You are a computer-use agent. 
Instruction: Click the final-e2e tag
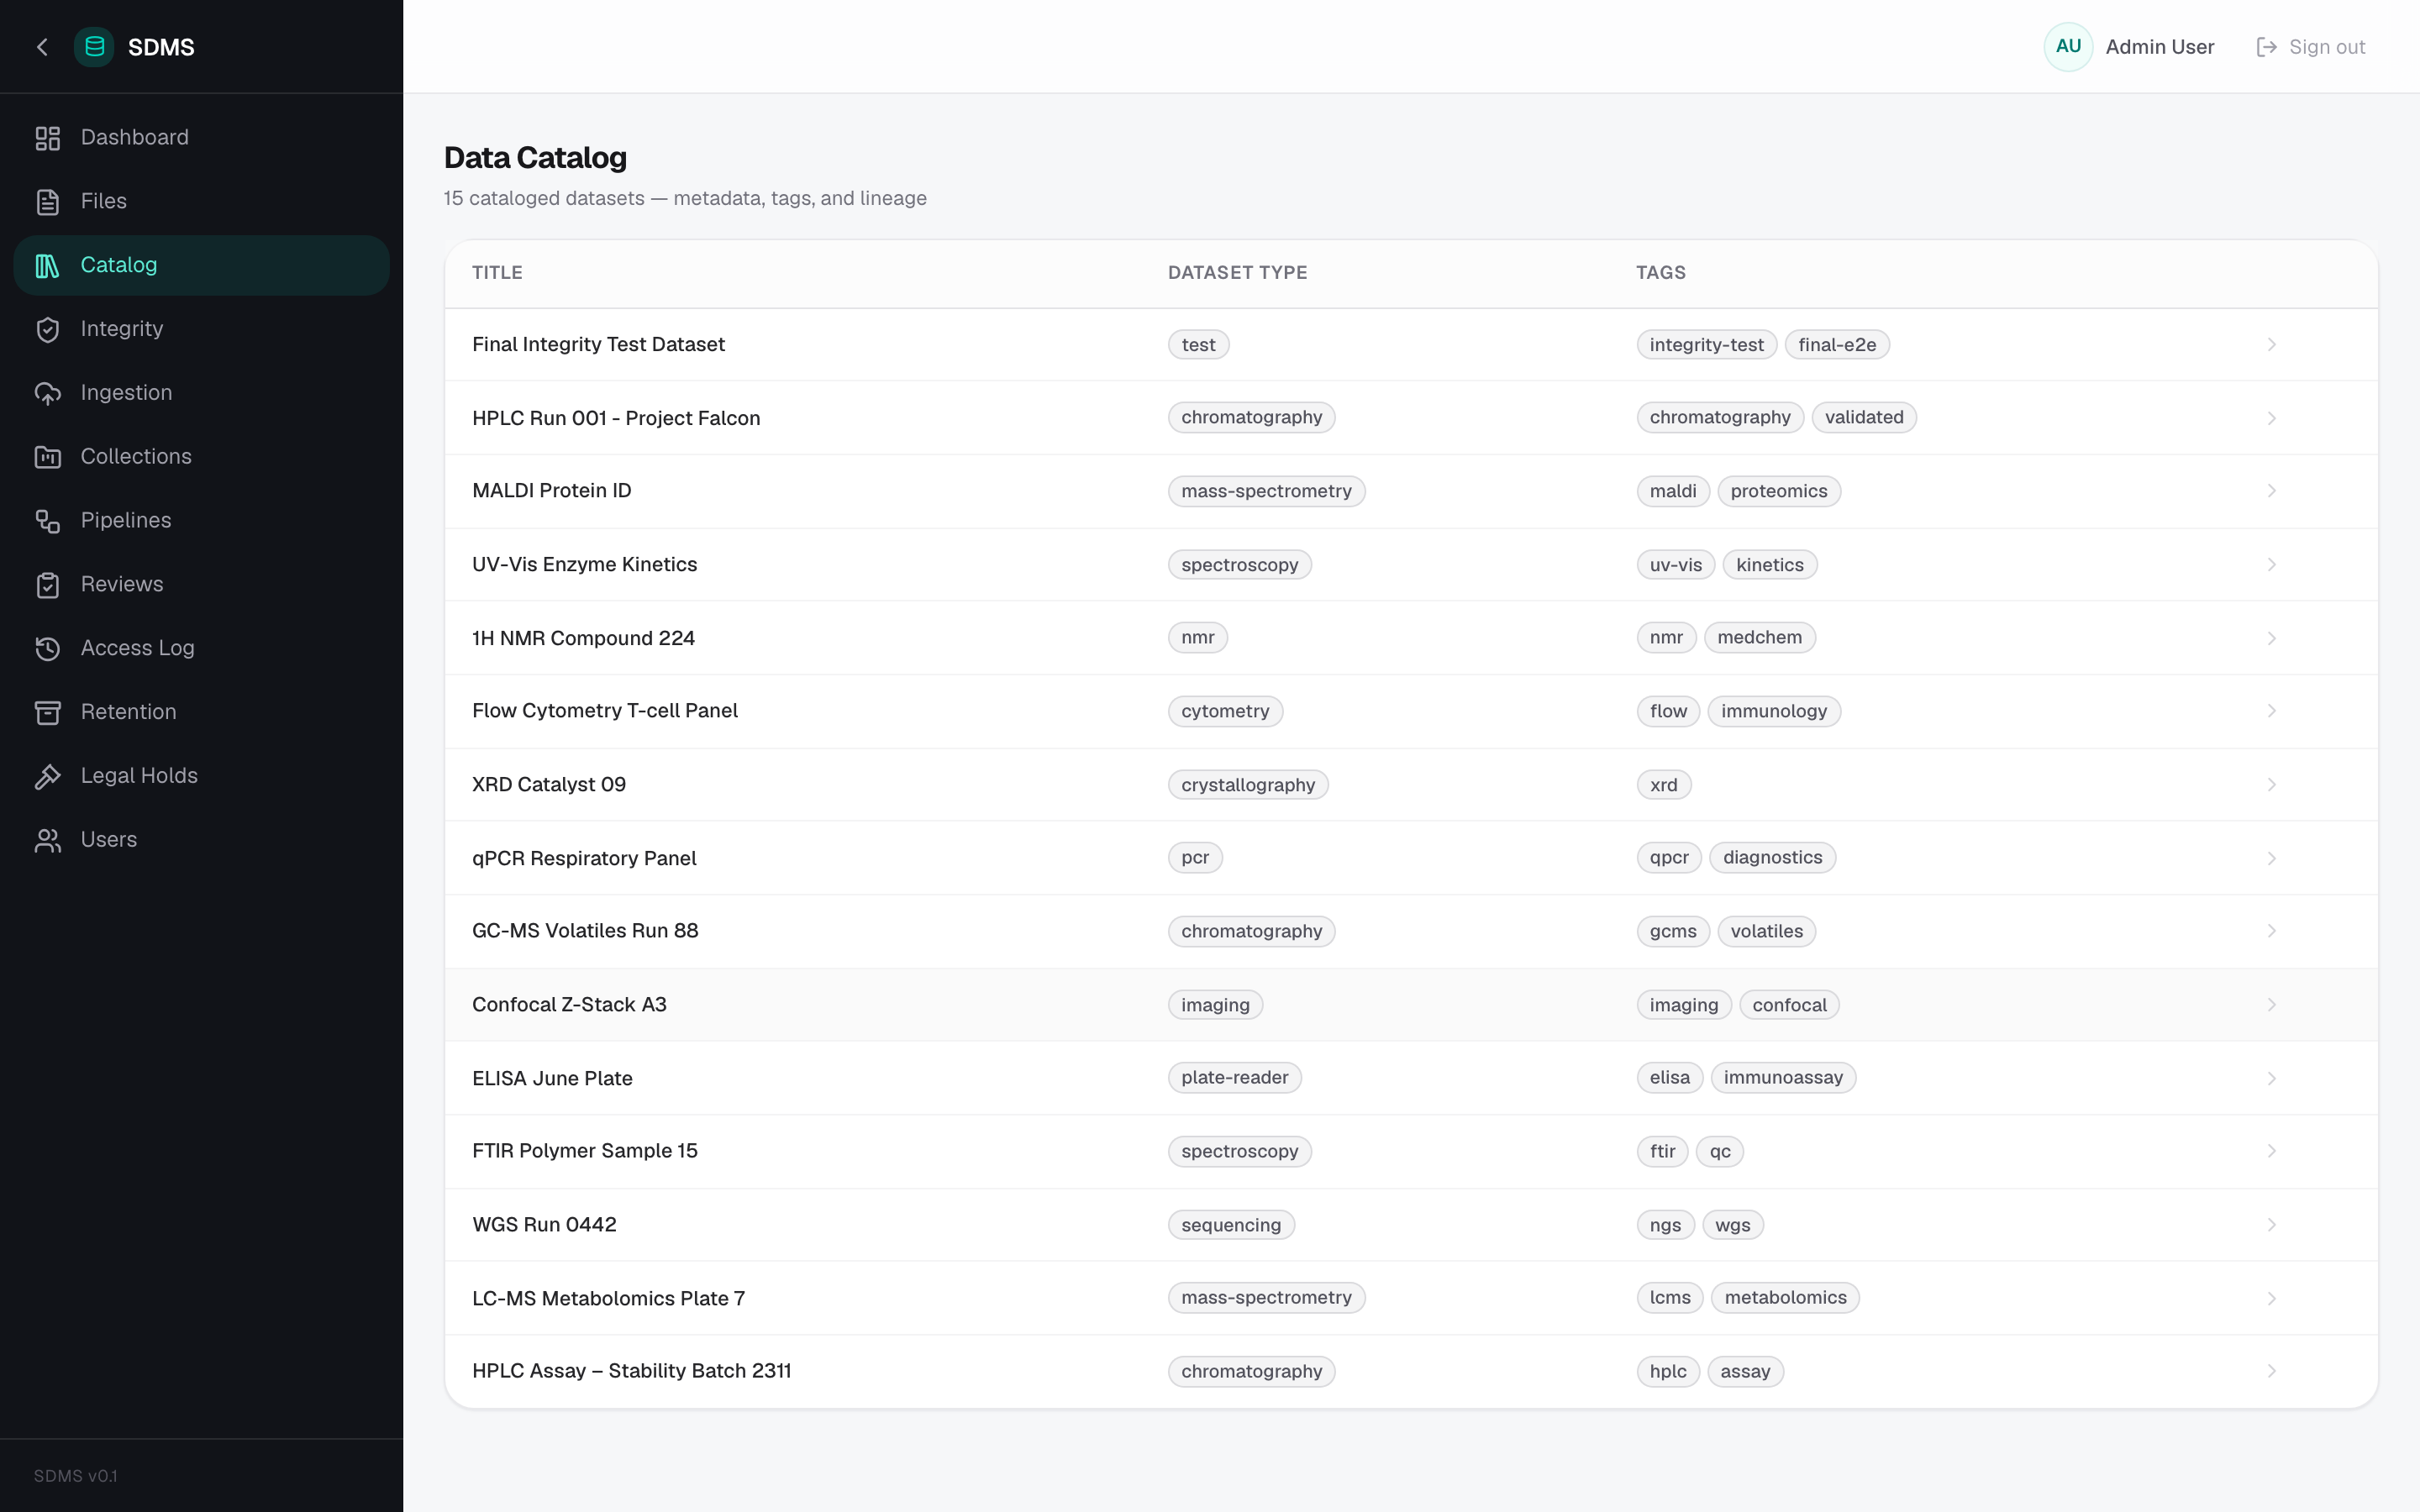(x=1836, y=345)
